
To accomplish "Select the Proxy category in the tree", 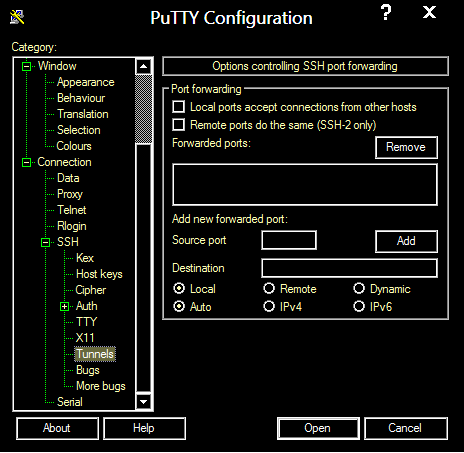I will (x=70, y=194).
